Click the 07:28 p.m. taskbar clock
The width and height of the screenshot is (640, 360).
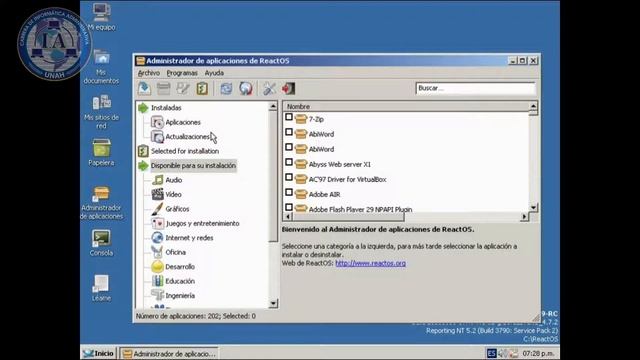pos(538,353)
